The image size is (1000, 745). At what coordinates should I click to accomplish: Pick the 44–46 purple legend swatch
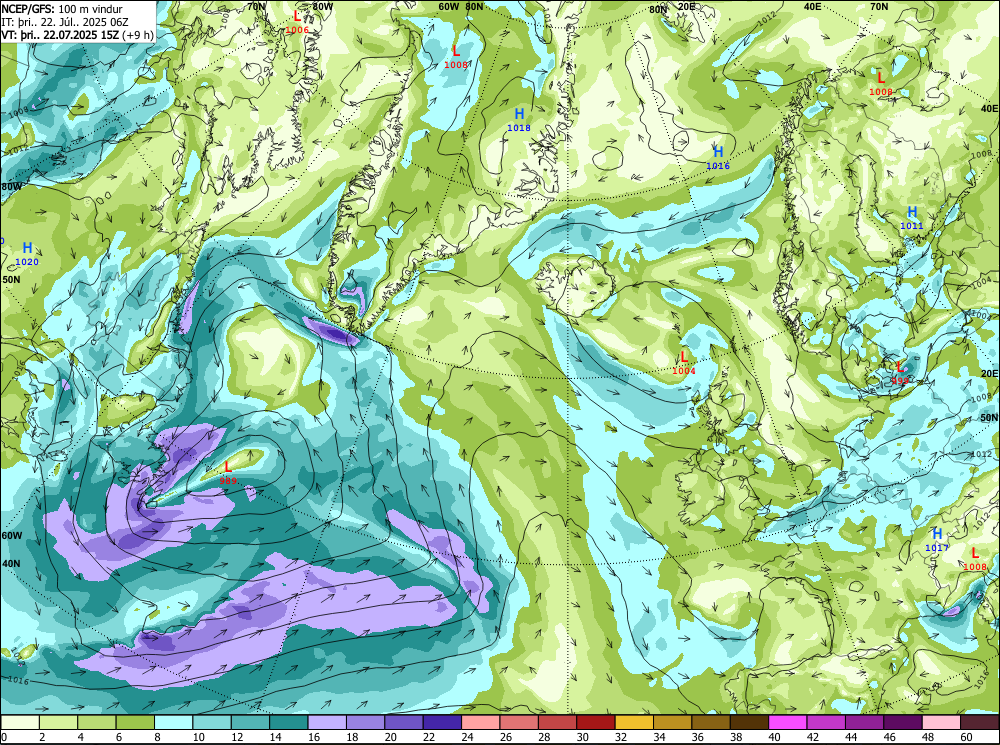864,722
